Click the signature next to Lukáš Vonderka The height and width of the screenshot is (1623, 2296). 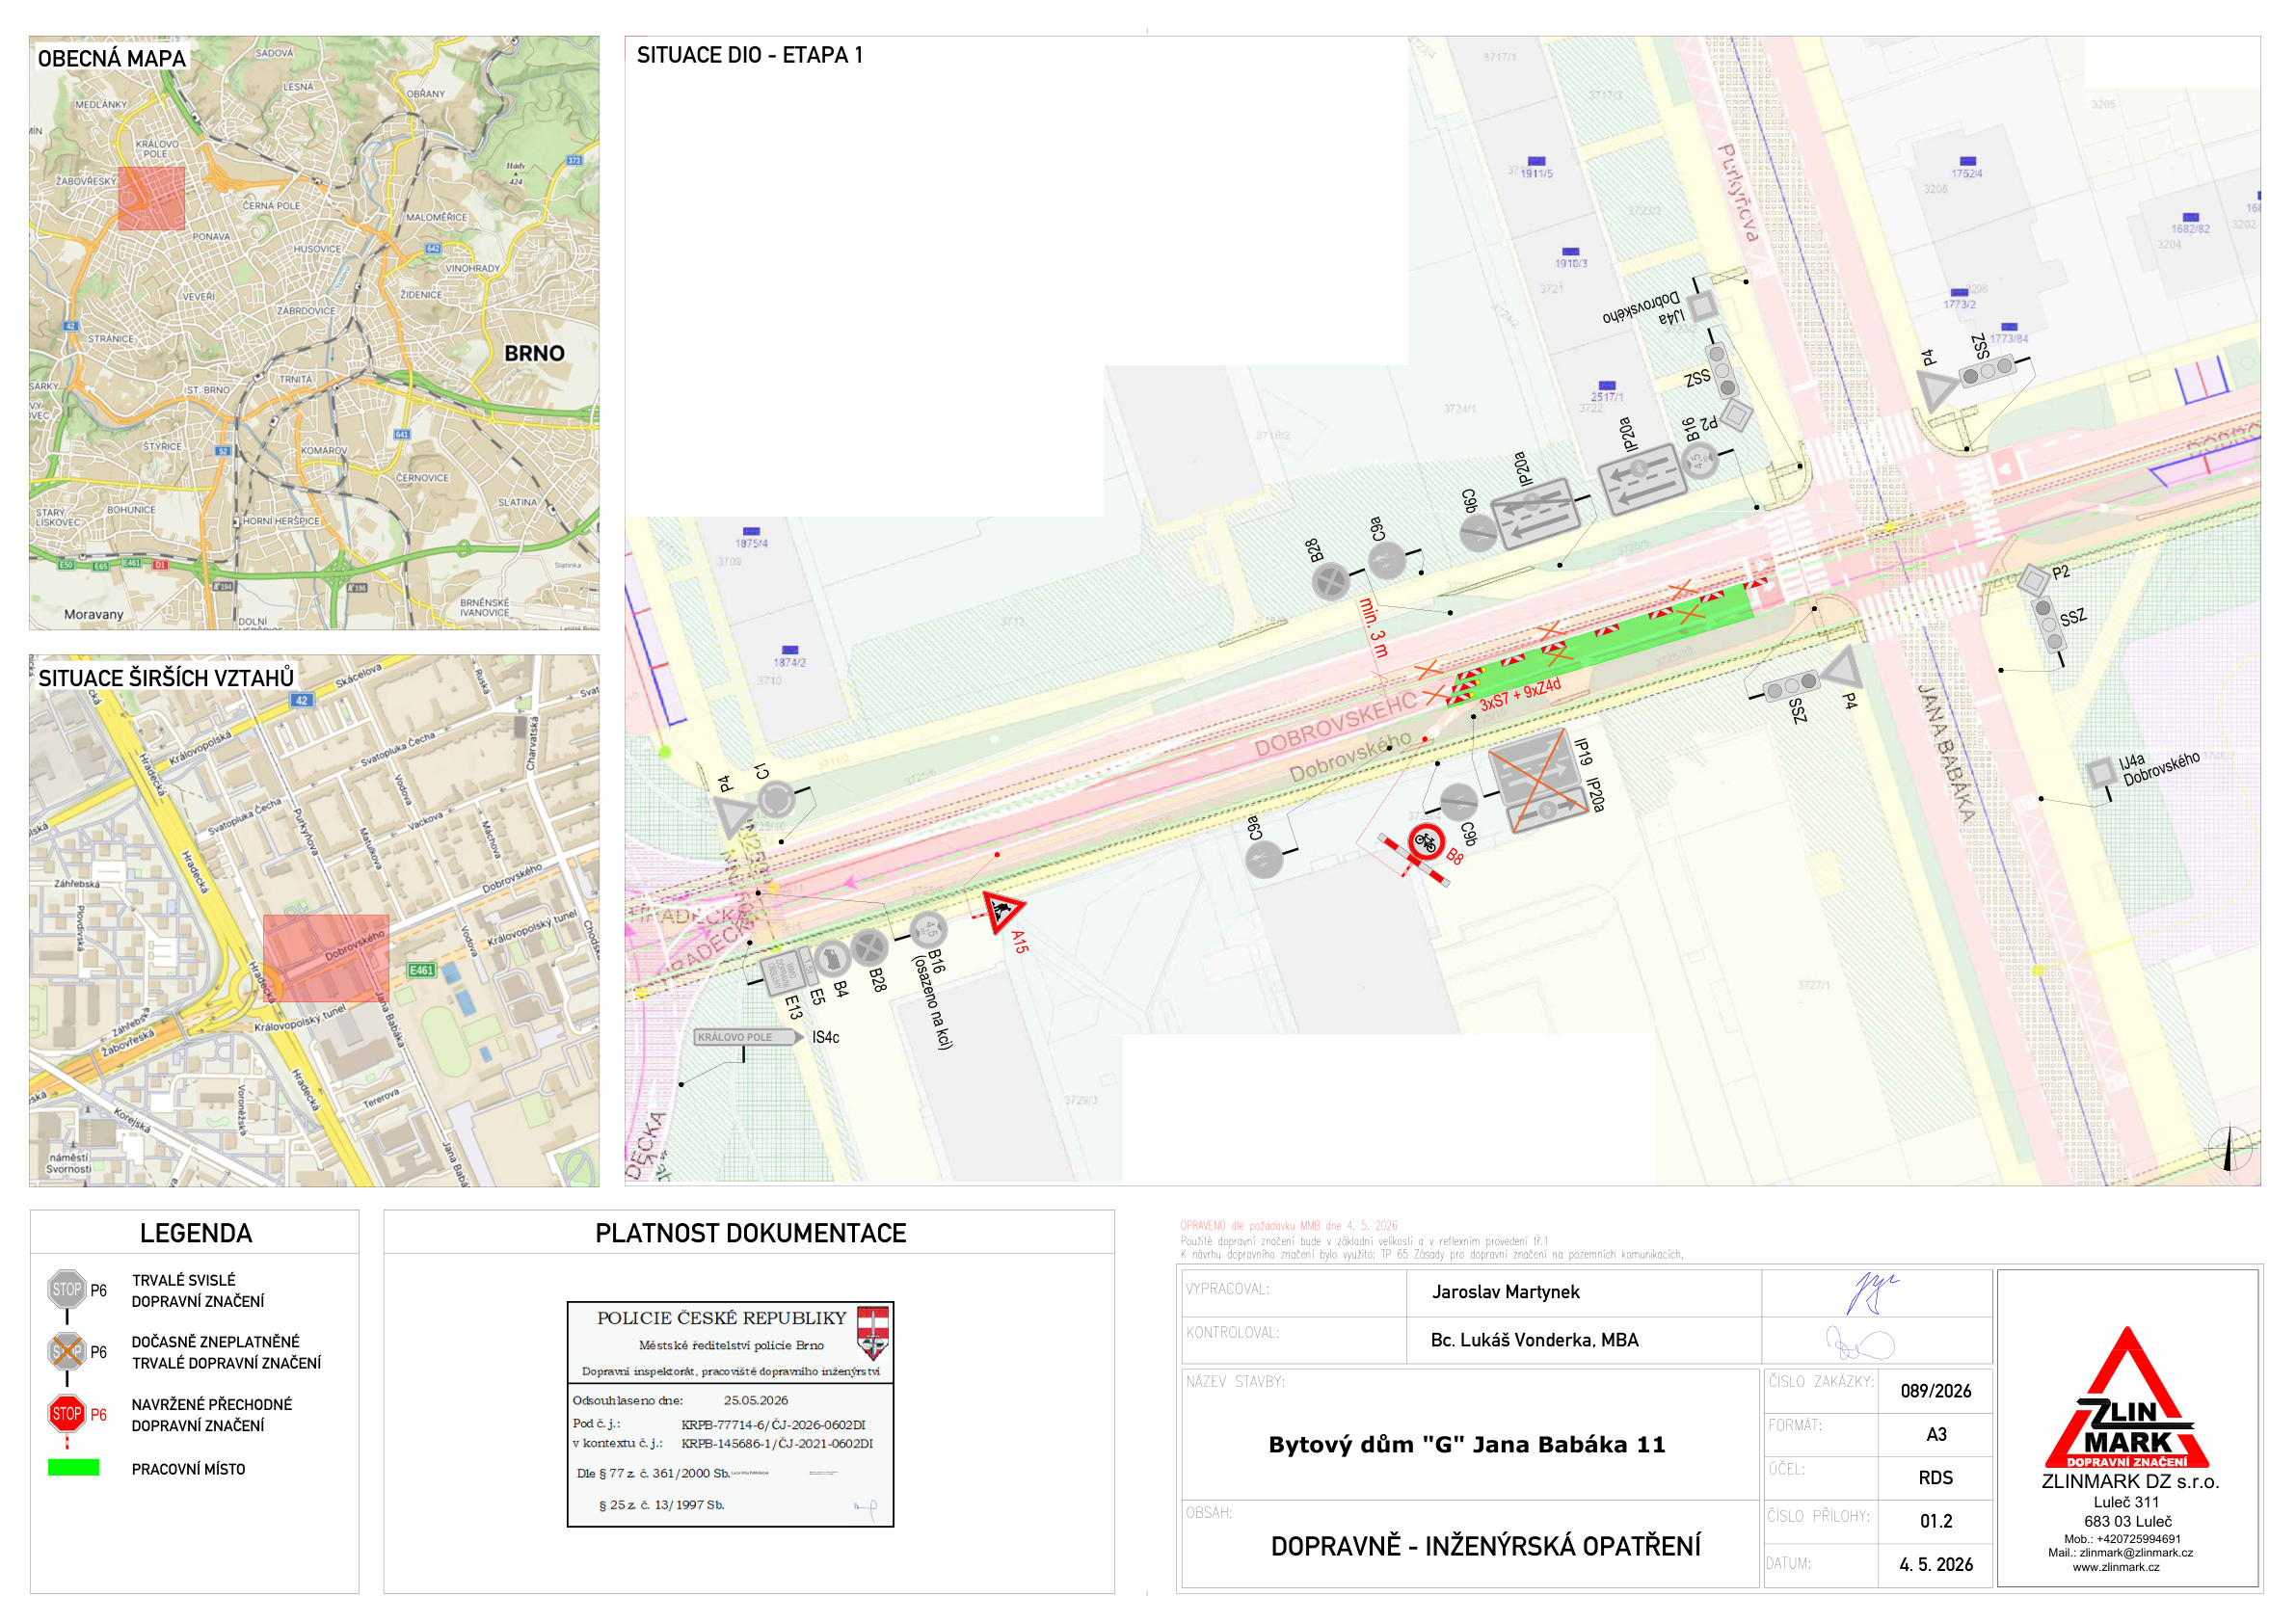[1860, 1343]
